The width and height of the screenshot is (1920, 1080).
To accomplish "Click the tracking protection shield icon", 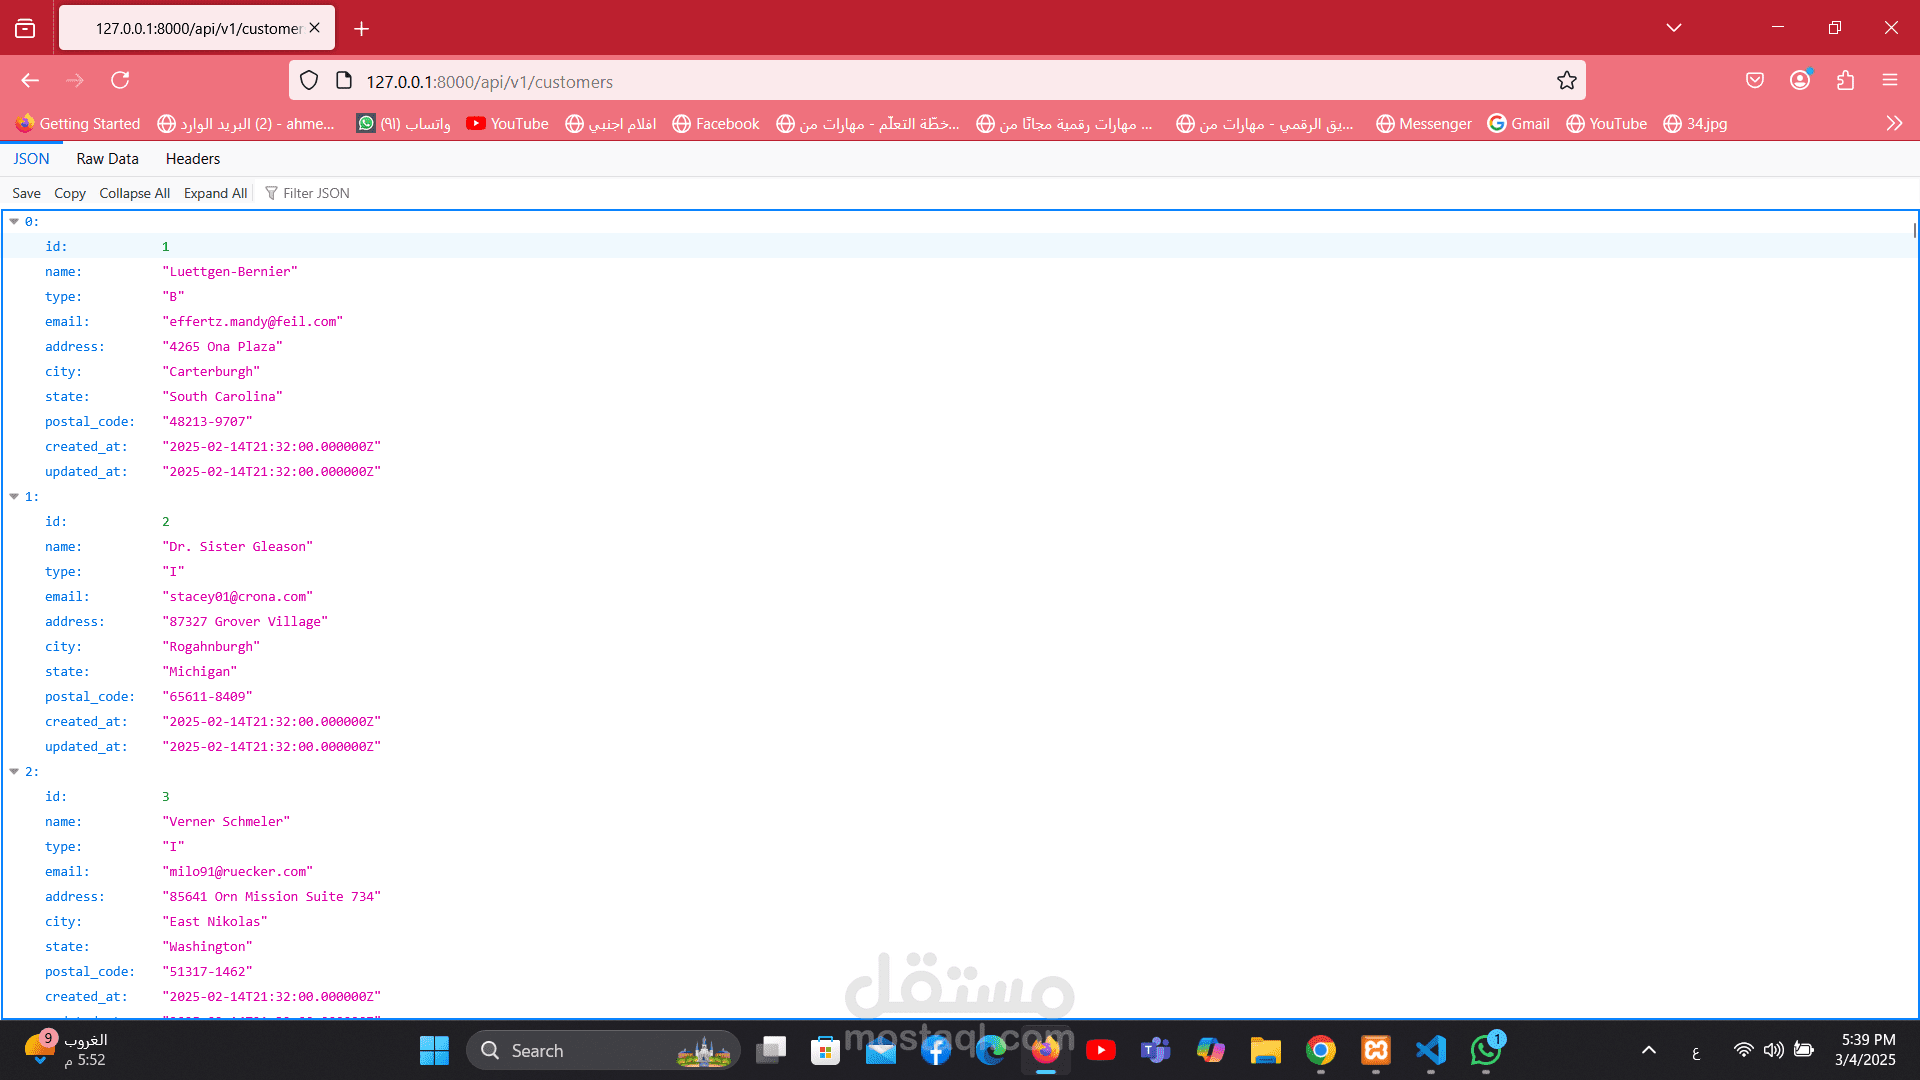I will click(309, 81).
